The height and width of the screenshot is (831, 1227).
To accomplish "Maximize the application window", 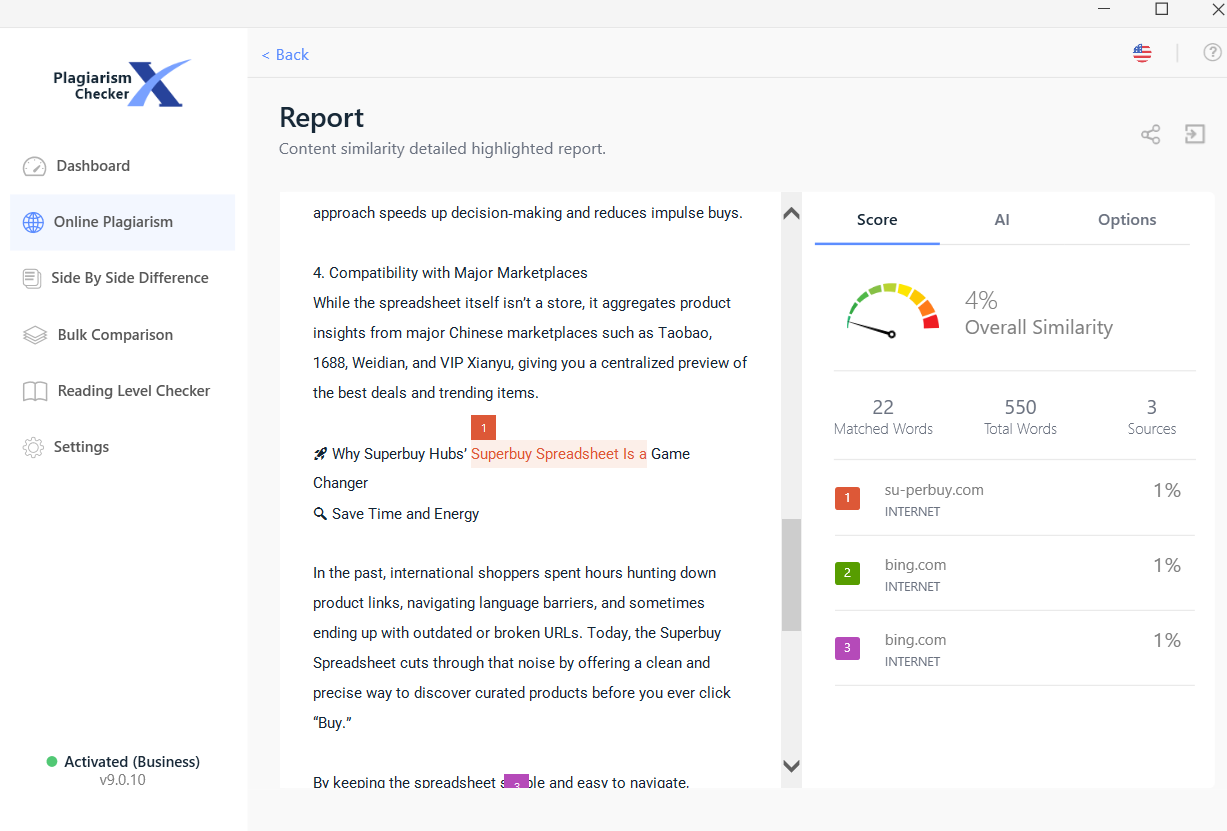I will point(1161,9).
